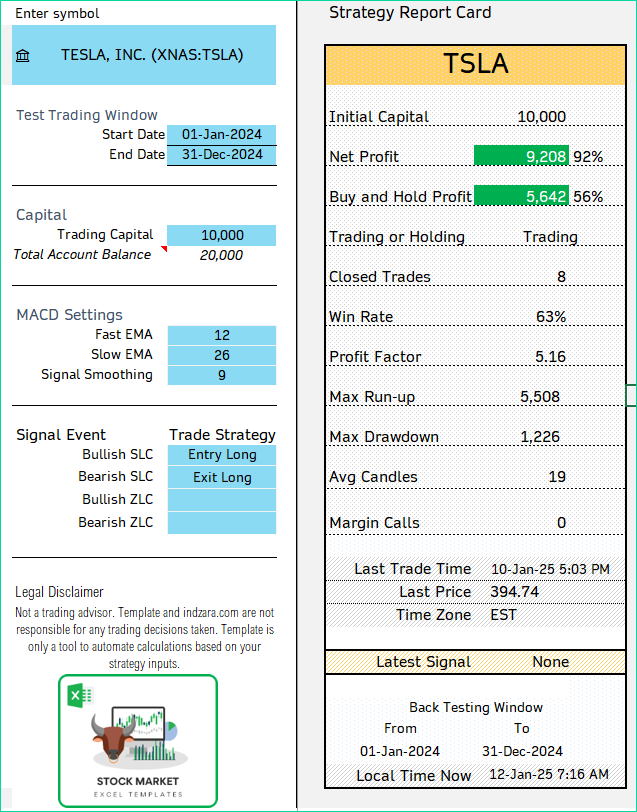Select the Buy and Hold percentage 56%
The width and height of the screenshot is (637, 812).
[x=588, y=197]
